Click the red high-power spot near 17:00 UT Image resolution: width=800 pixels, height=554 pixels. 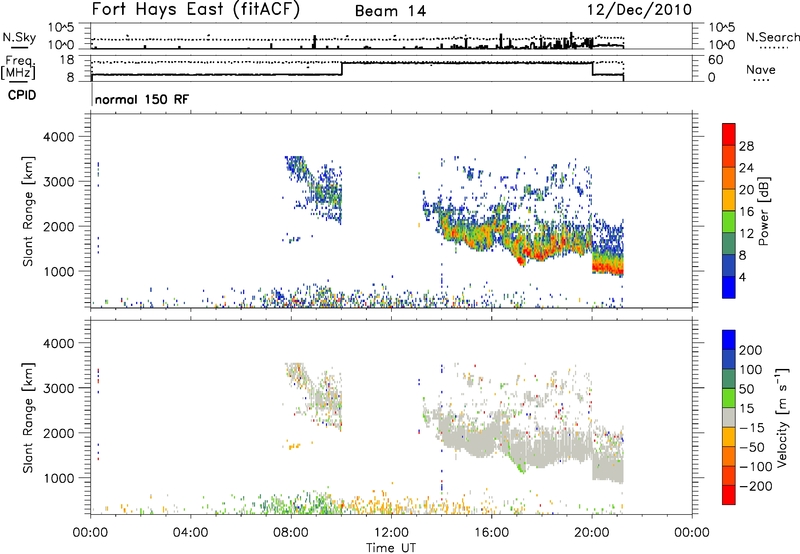click(x=520, y=261)
